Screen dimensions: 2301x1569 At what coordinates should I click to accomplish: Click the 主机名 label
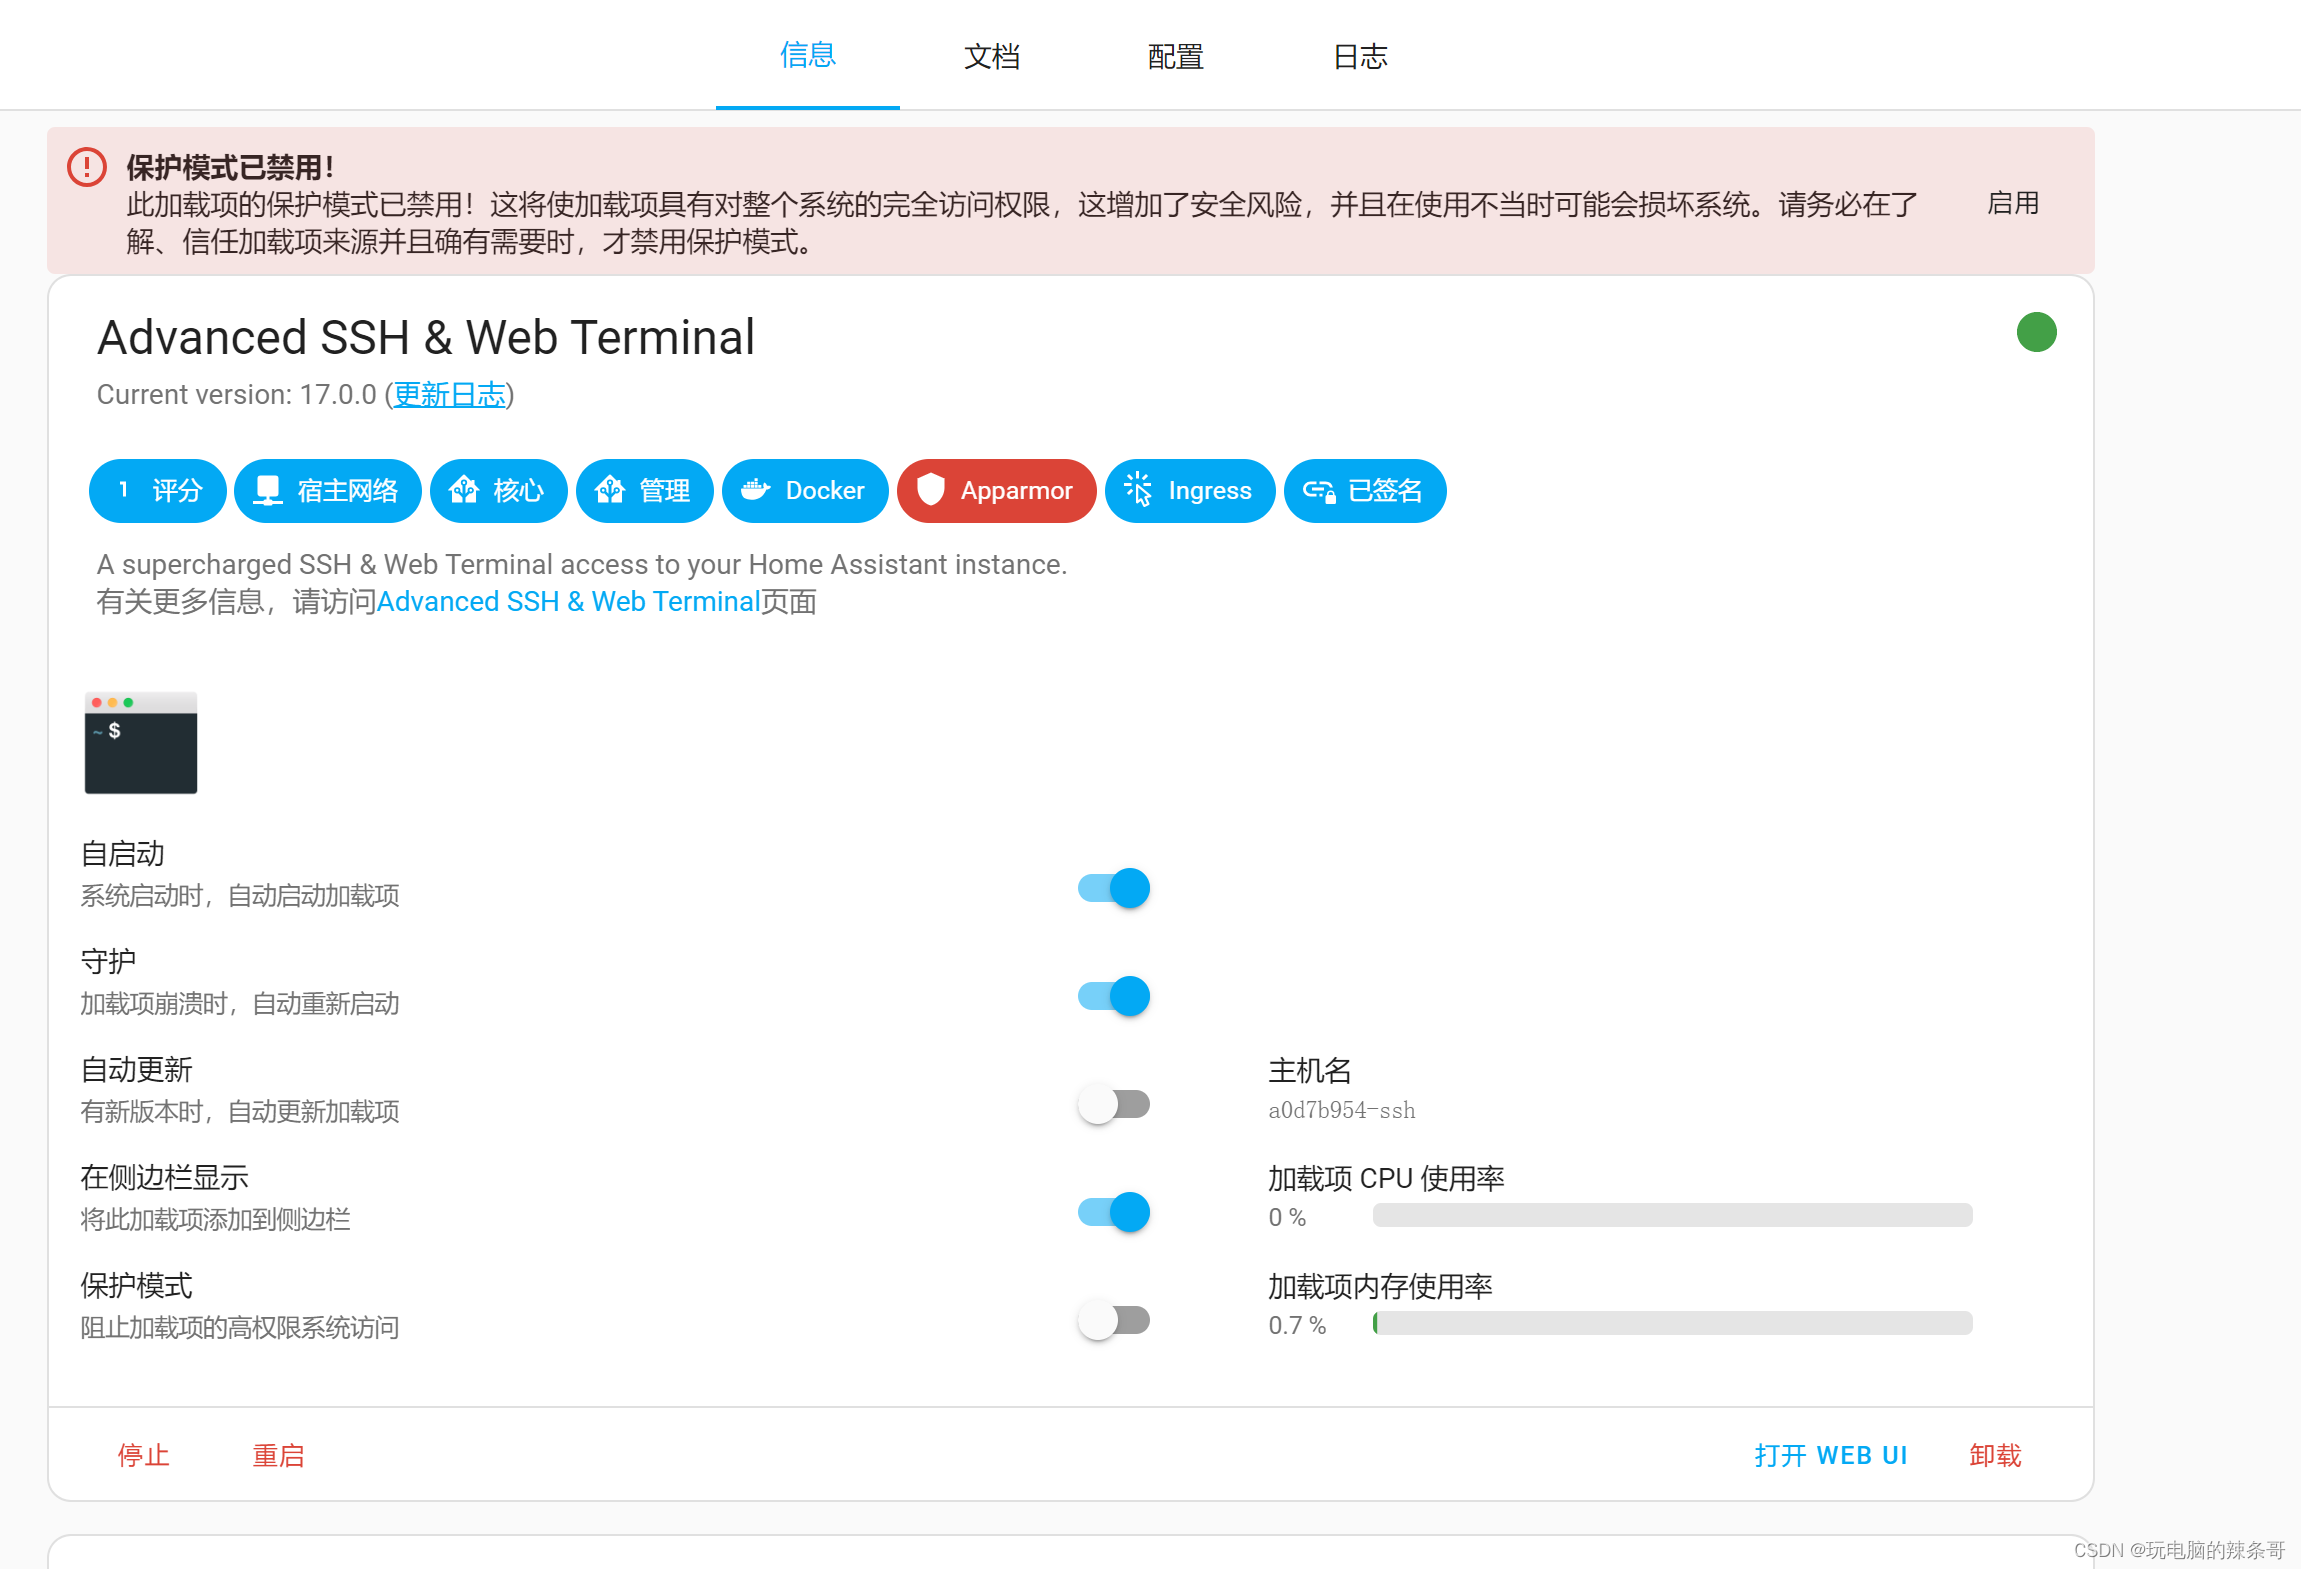(x=1310, y=1071)
